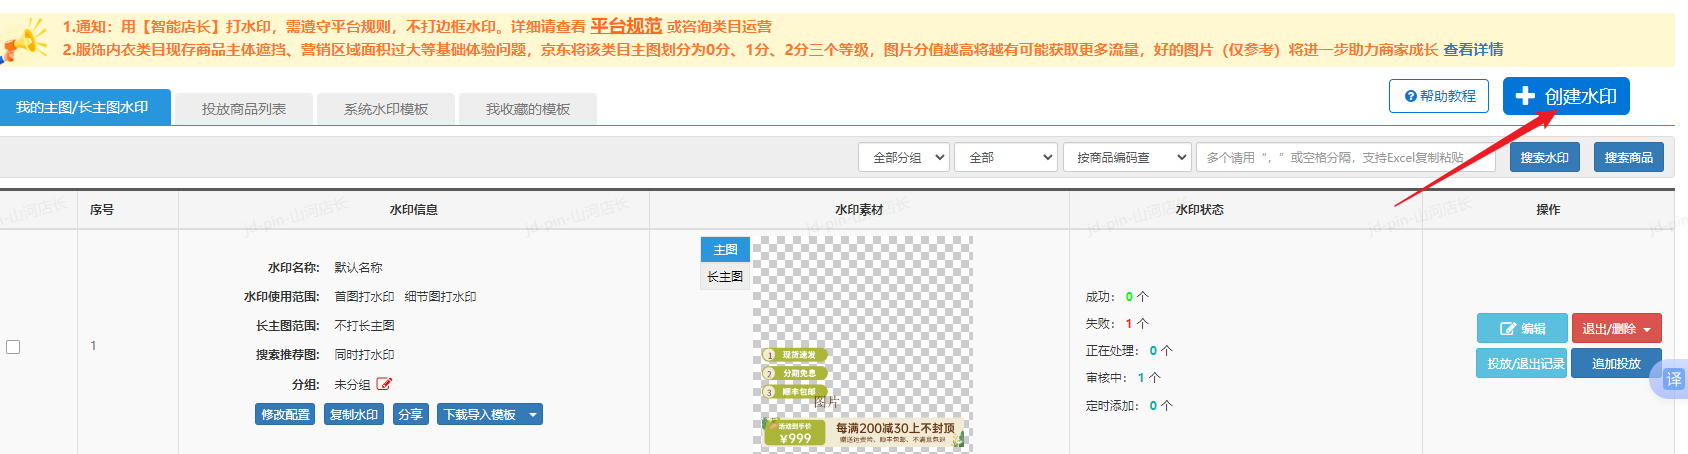The height and width of the screenshot is (454, 1688).
Task: Open the 平台规范 link in notice
Action: point(626,26)
